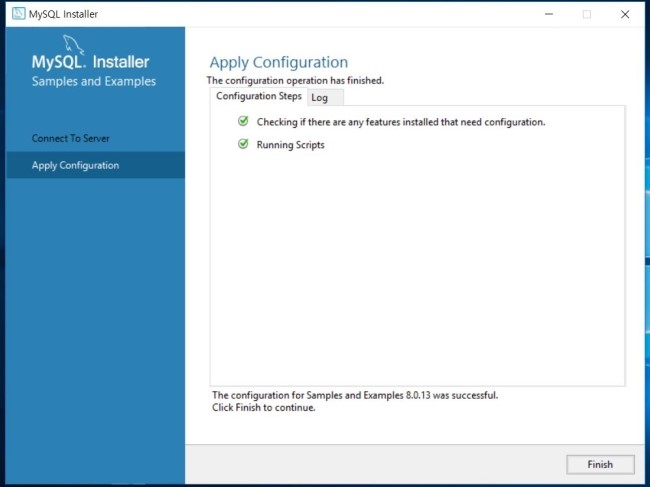Select Apply Configuration in the sidebar
This screenshot has width=650, height=487.
coord(95,165)
